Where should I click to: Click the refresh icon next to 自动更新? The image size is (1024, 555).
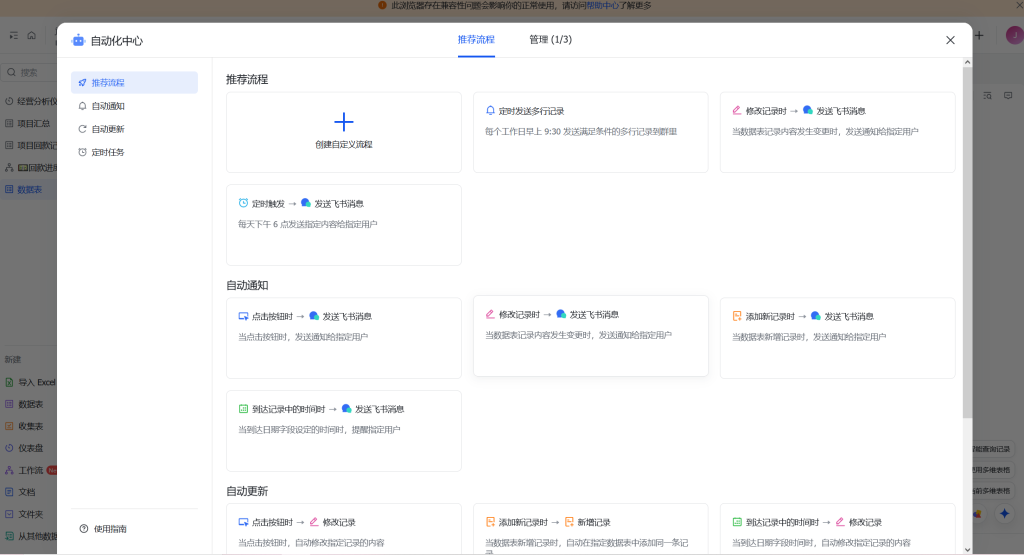[x=82, y=129]
